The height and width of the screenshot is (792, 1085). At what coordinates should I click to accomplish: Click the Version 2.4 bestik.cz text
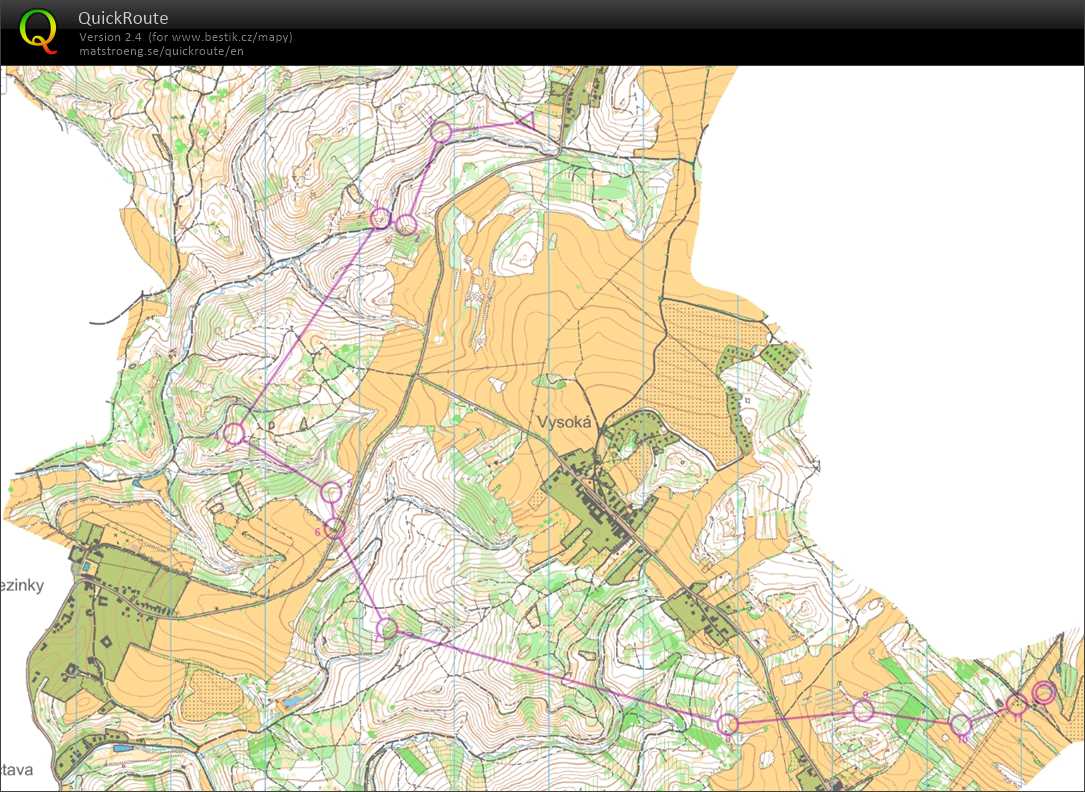tap(185, 37)
